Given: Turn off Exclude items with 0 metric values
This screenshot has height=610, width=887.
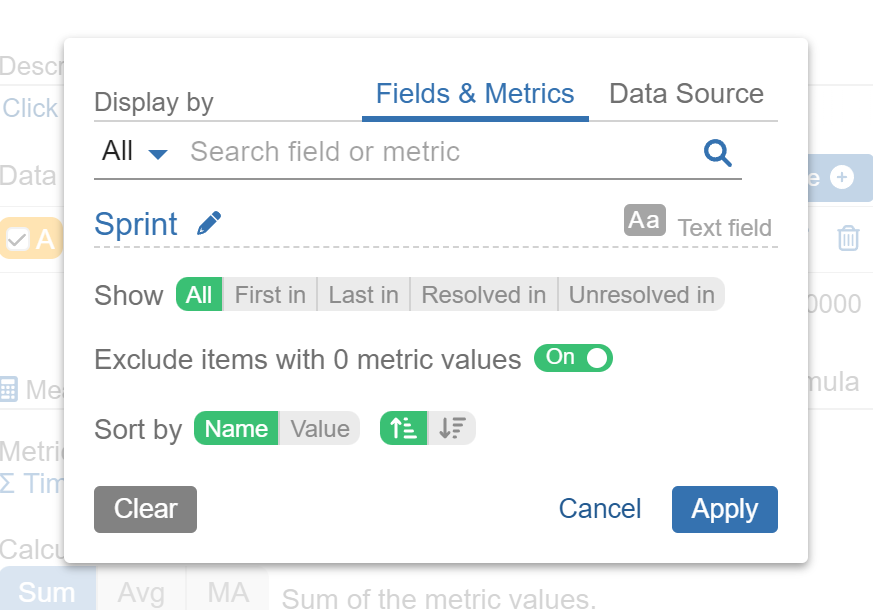Looking at the screenshot, I should (573, 358).
